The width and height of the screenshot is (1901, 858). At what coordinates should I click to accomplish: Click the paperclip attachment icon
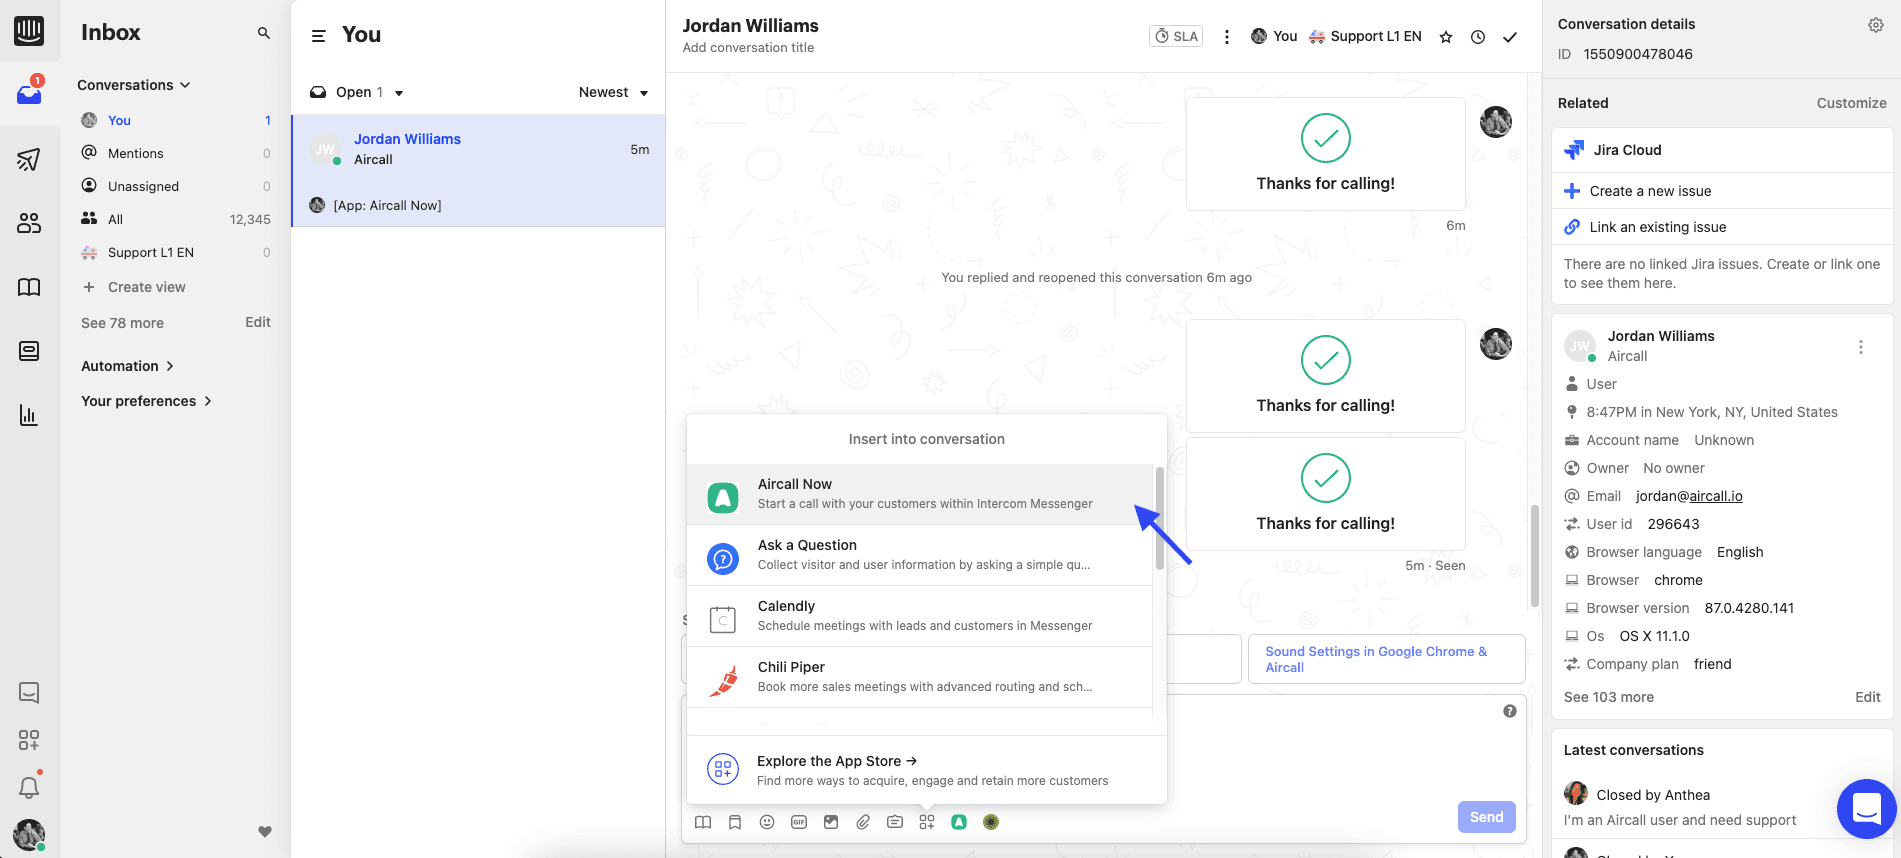pos(863,822)
